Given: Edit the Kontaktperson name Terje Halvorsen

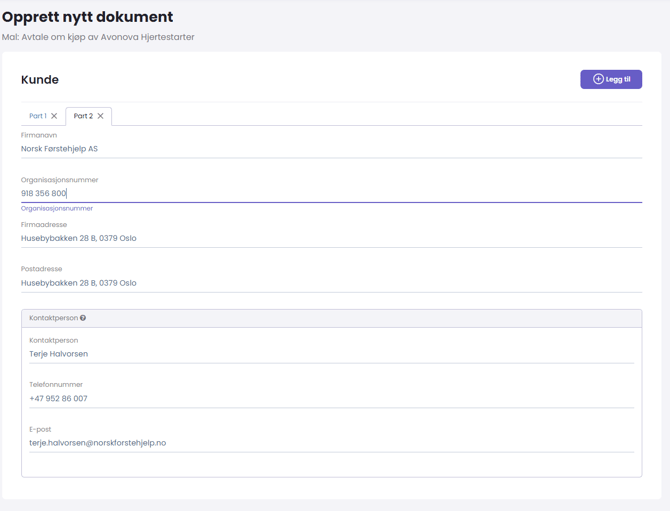Looking at the screenshot, I should (x=330, y=354).
